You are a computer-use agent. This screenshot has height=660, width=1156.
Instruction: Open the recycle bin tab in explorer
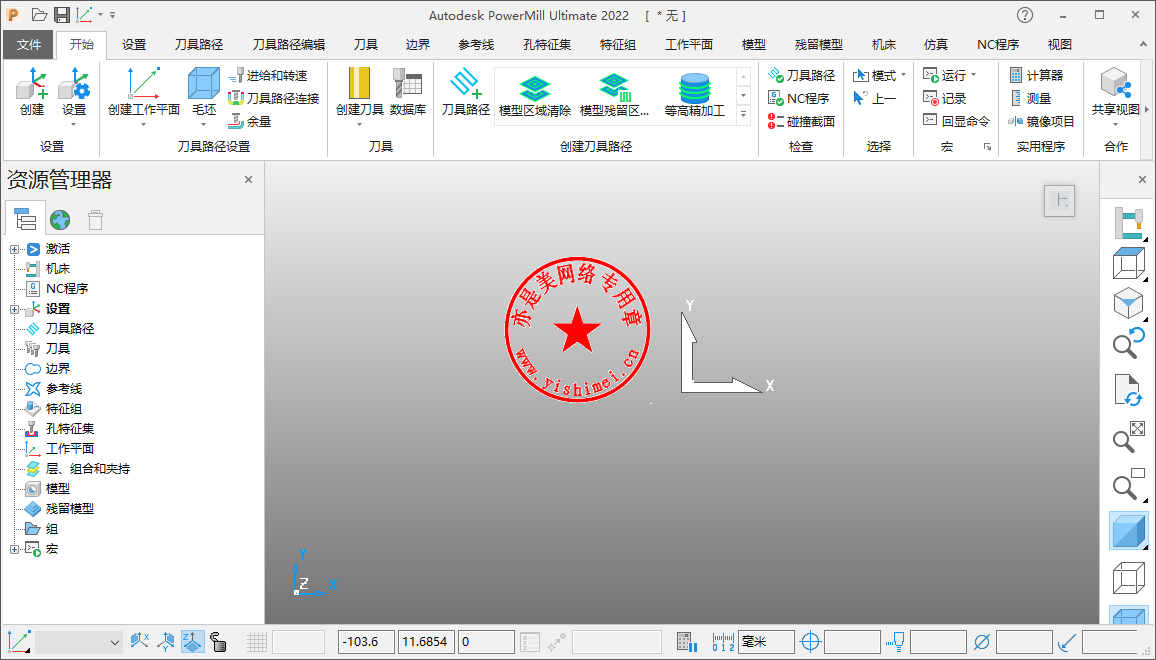[95, 219]
